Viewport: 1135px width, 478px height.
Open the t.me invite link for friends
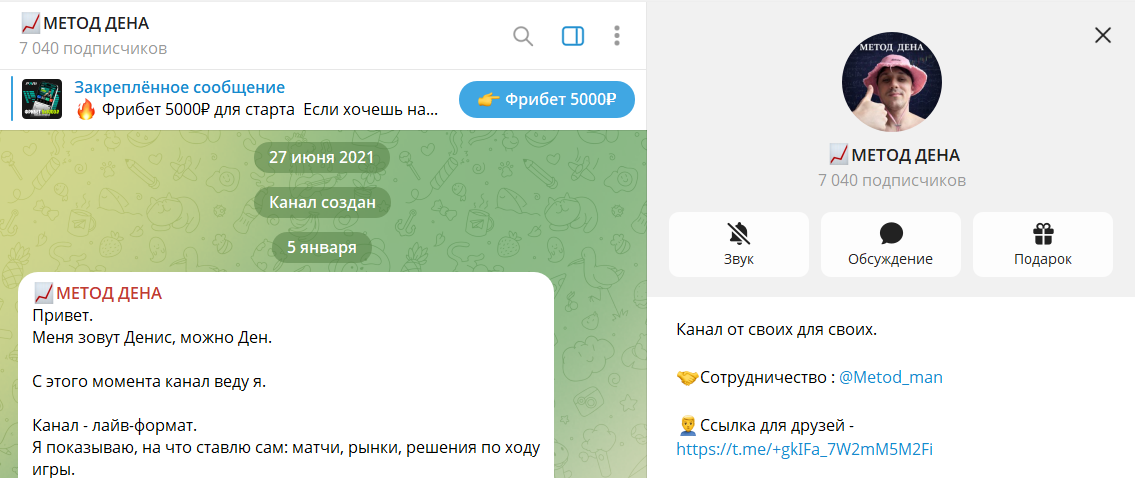[804, 449]
